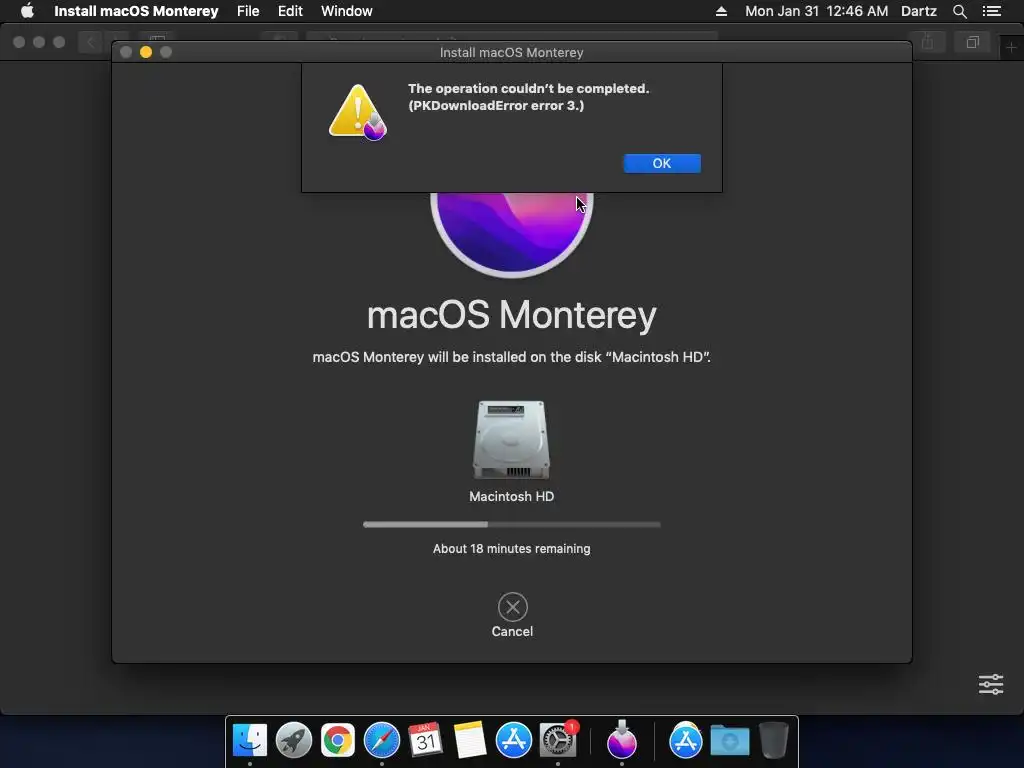Click the back arrow in background window

pyautogui.click(x=90, y=42)
